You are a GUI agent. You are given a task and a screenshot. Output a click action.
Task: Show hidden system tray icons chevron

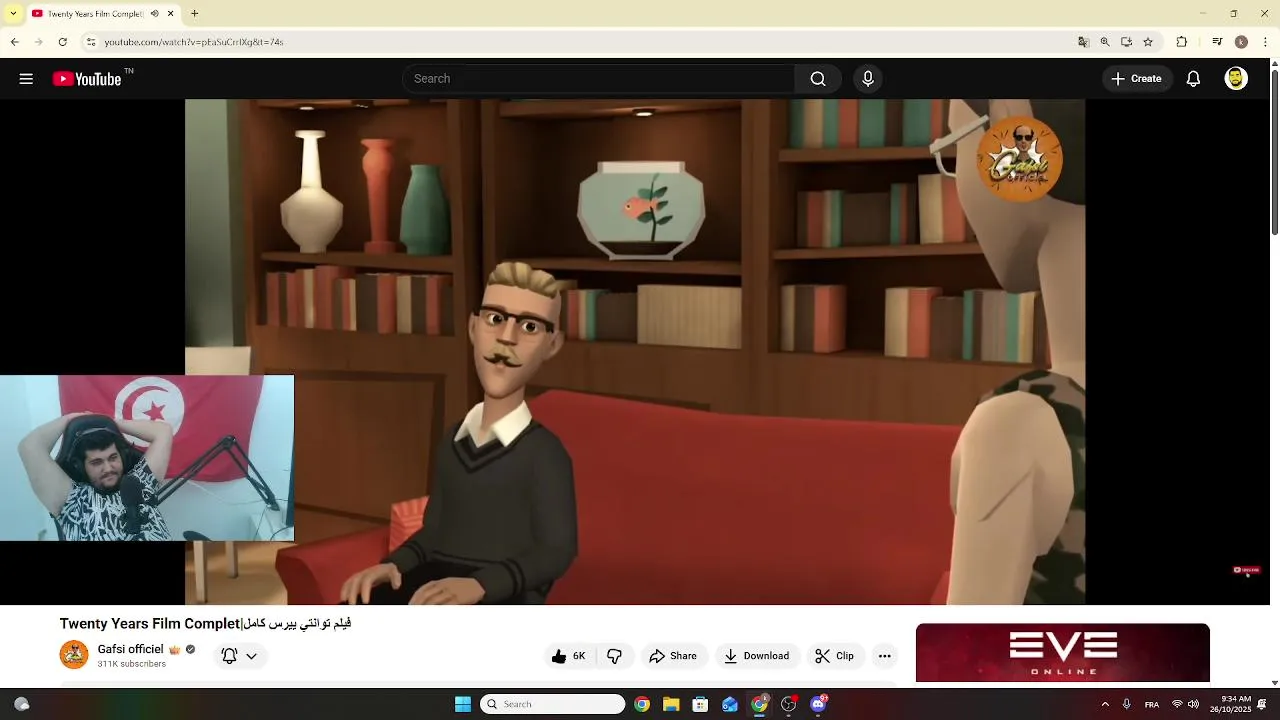coord(1105,704)
